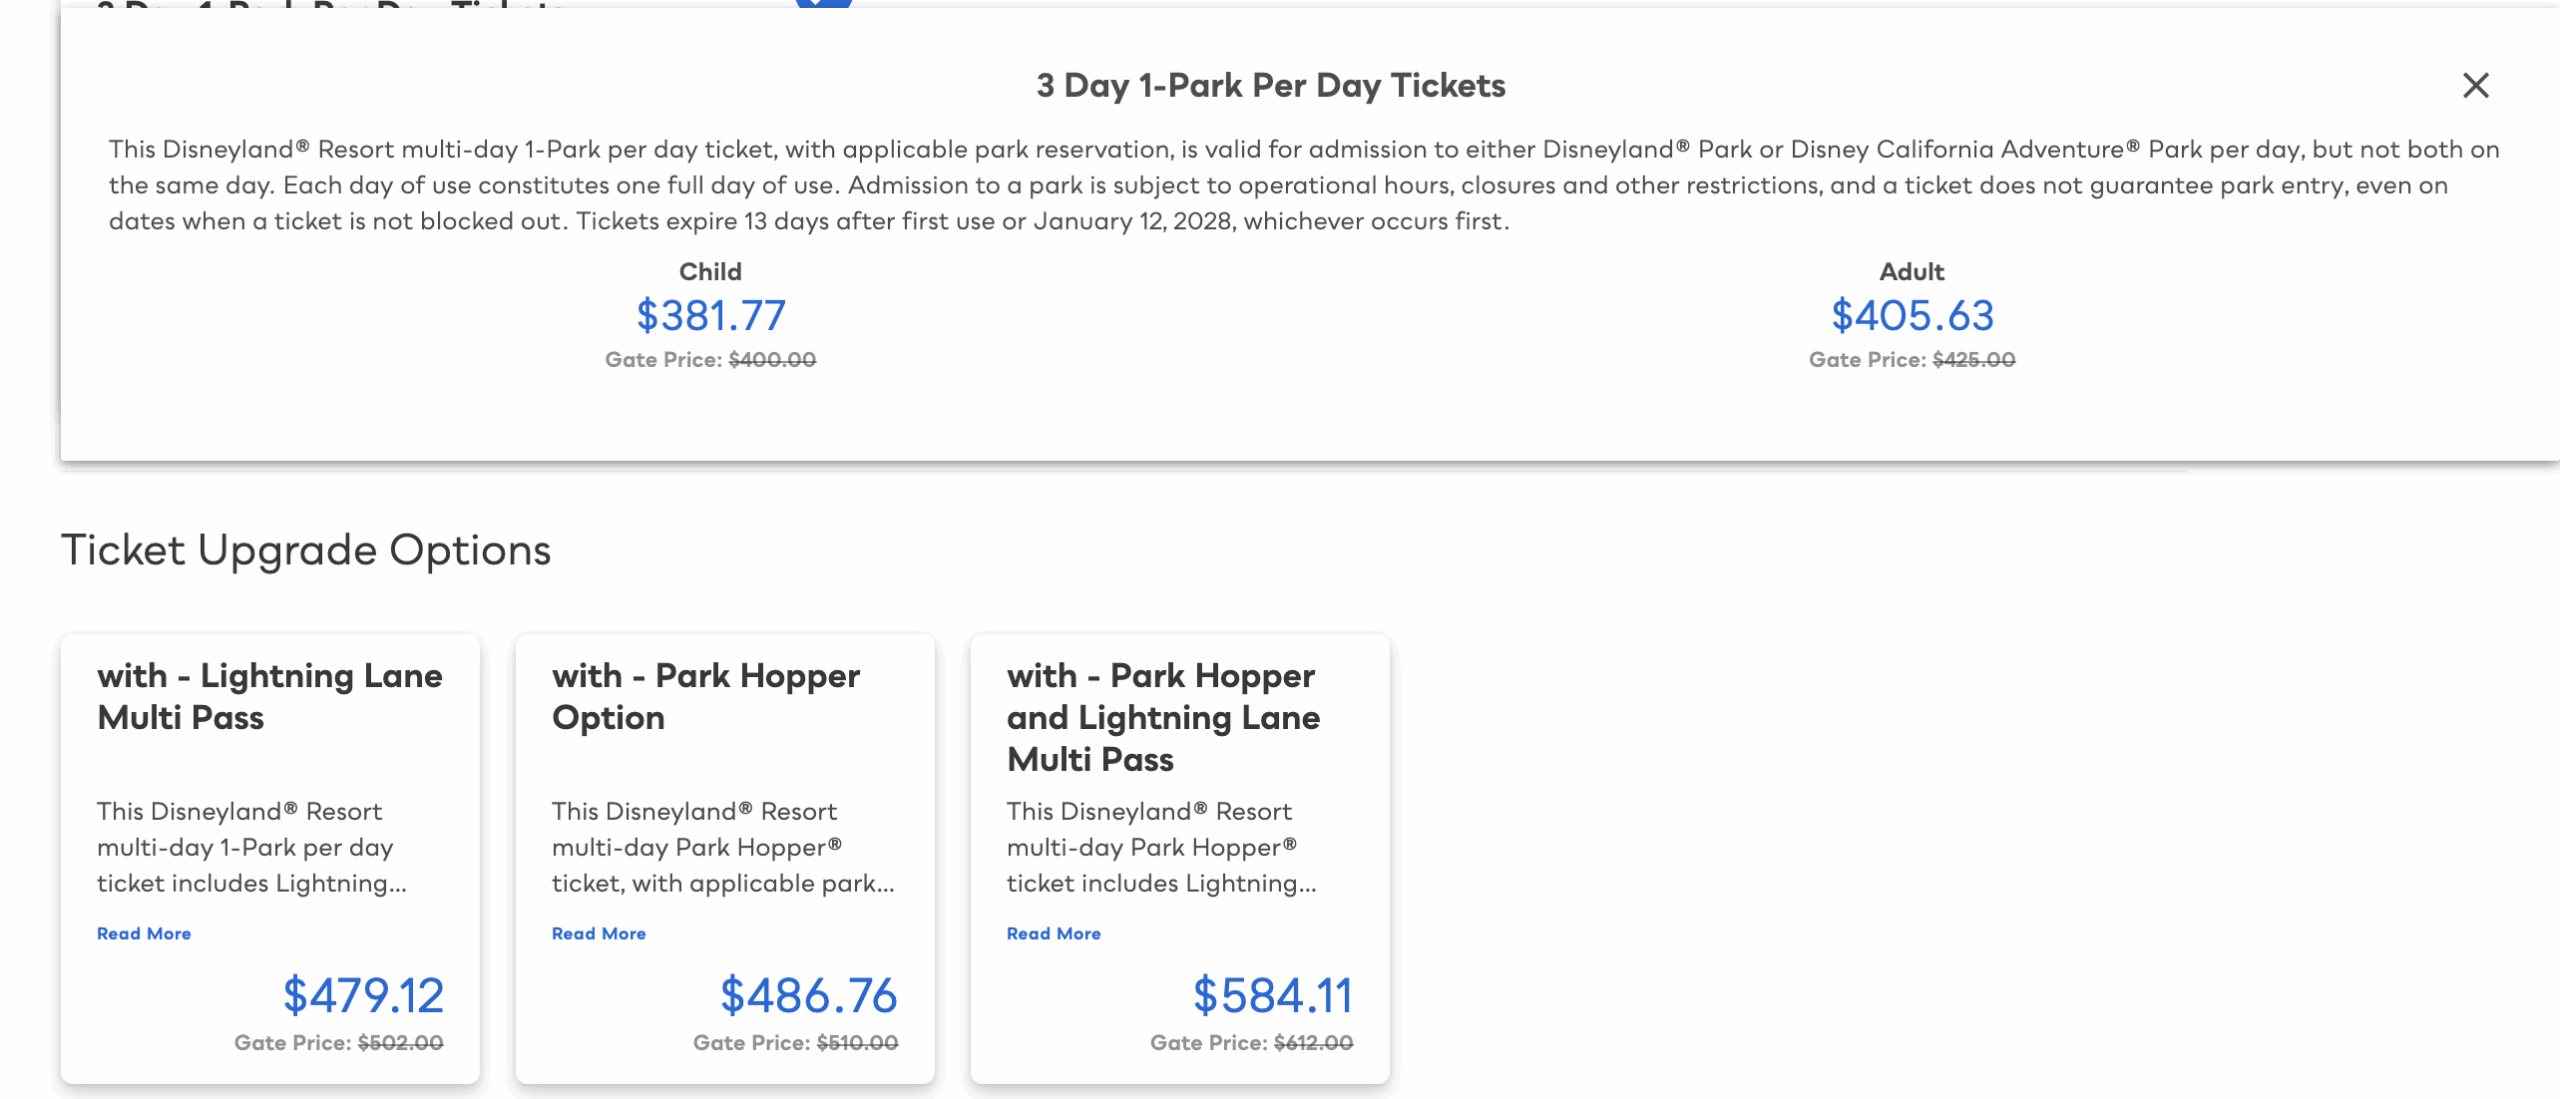Click the $479.12 upgrade price

[363, 995]
